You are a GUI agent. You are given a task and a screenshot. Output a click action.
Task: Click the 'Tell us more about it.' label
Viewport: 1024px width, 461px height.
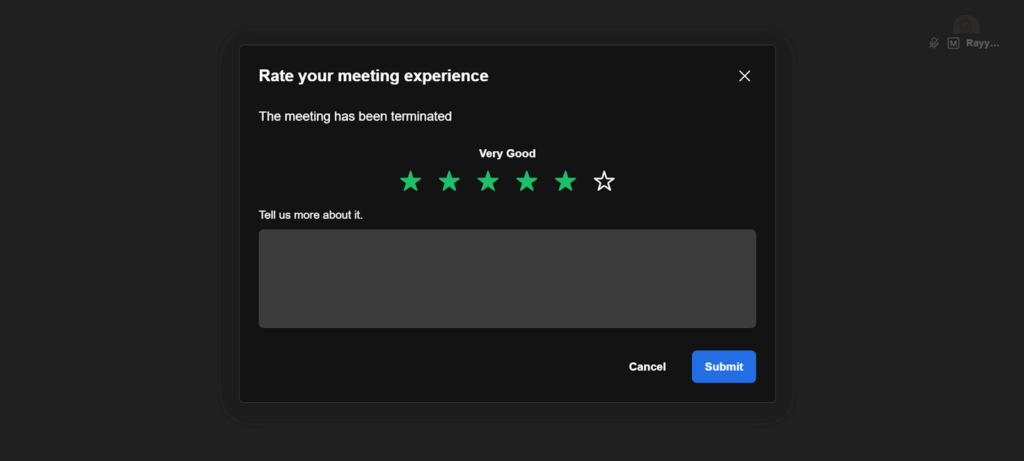coord(310,215)
